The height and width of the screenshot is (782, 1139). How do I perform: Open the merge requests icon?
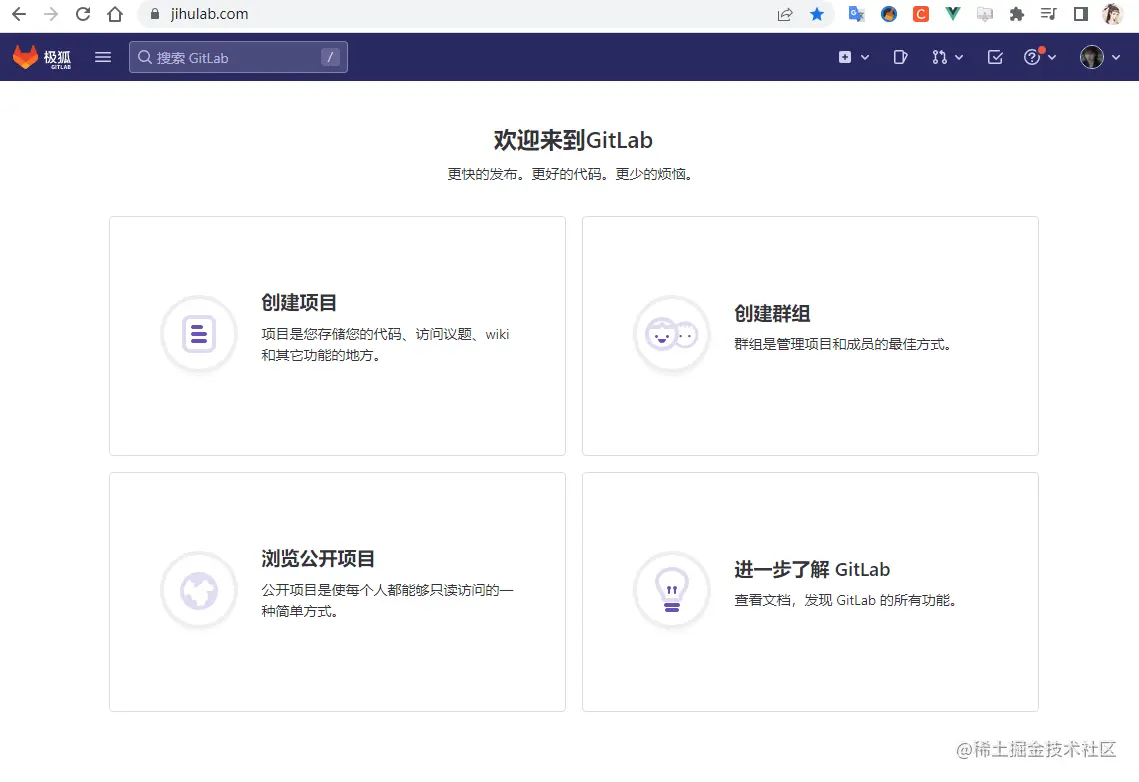(x=939, y=57)
